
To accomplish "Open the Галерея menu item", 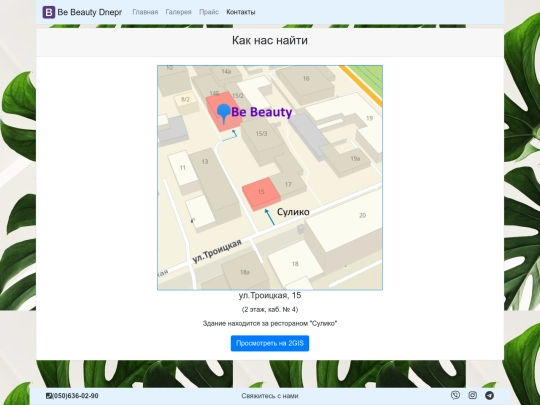I will click(178, 12).
